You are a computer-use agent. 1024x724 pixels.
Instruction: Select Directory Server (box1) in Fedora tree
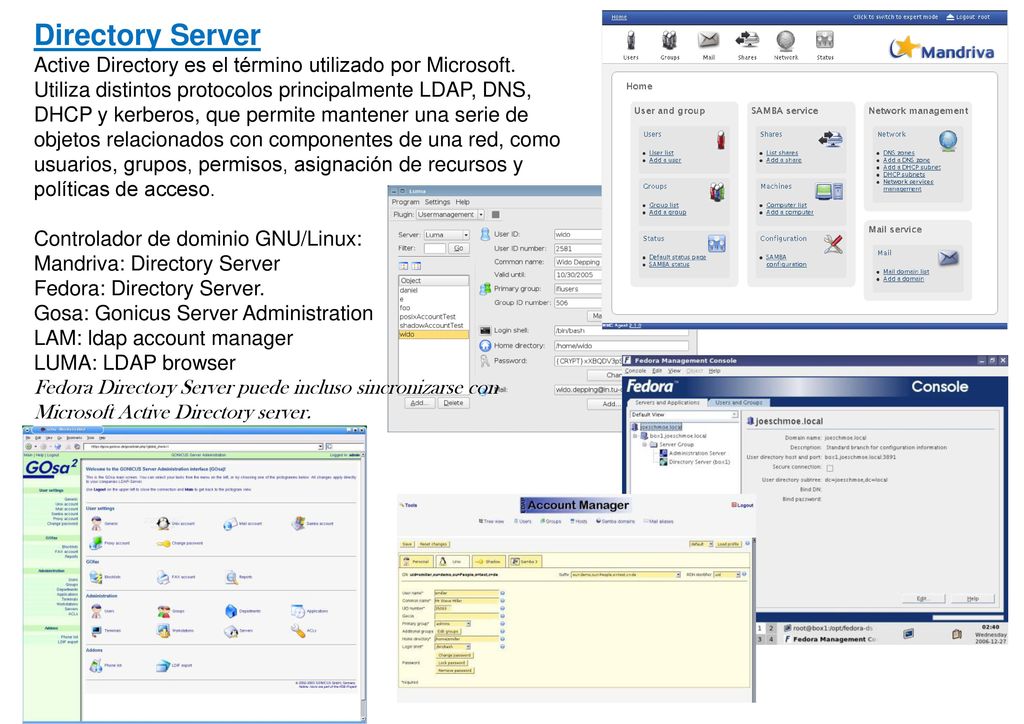[699, 462]
